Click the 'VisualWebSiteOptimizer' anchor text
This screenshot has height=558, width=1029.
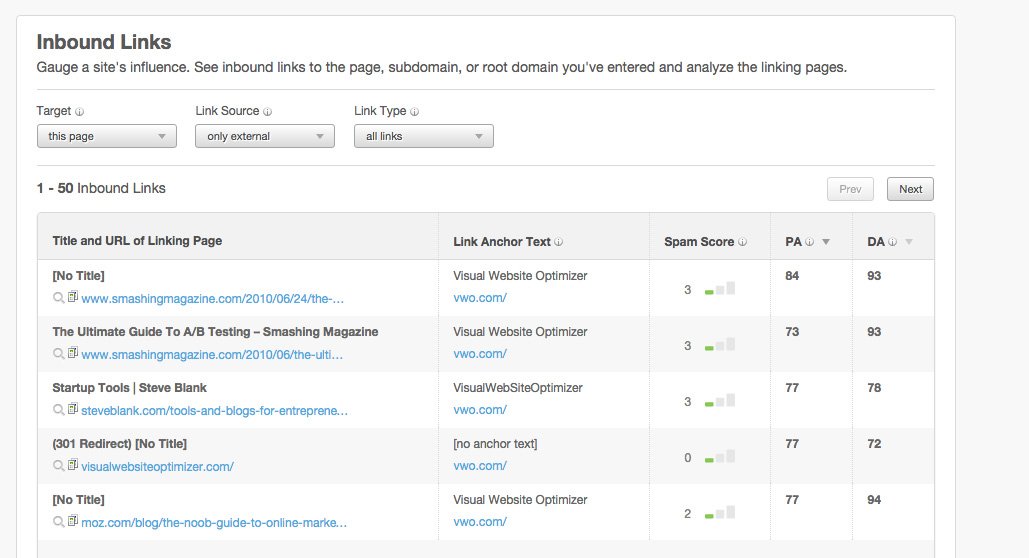518,388
